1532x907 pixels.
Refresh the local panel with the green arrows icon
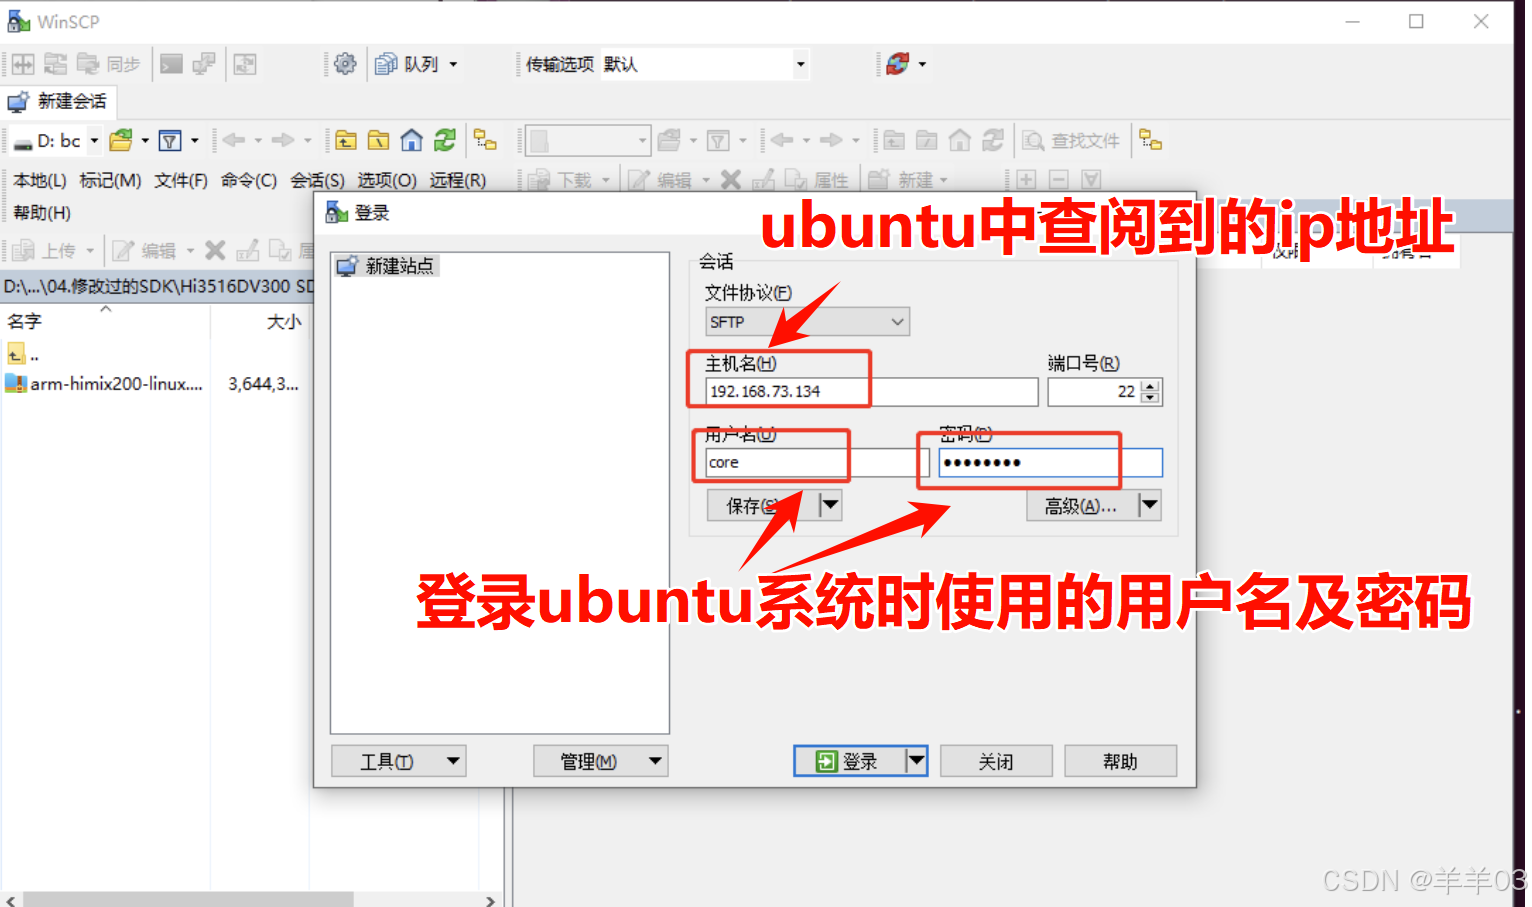(445, 141)
